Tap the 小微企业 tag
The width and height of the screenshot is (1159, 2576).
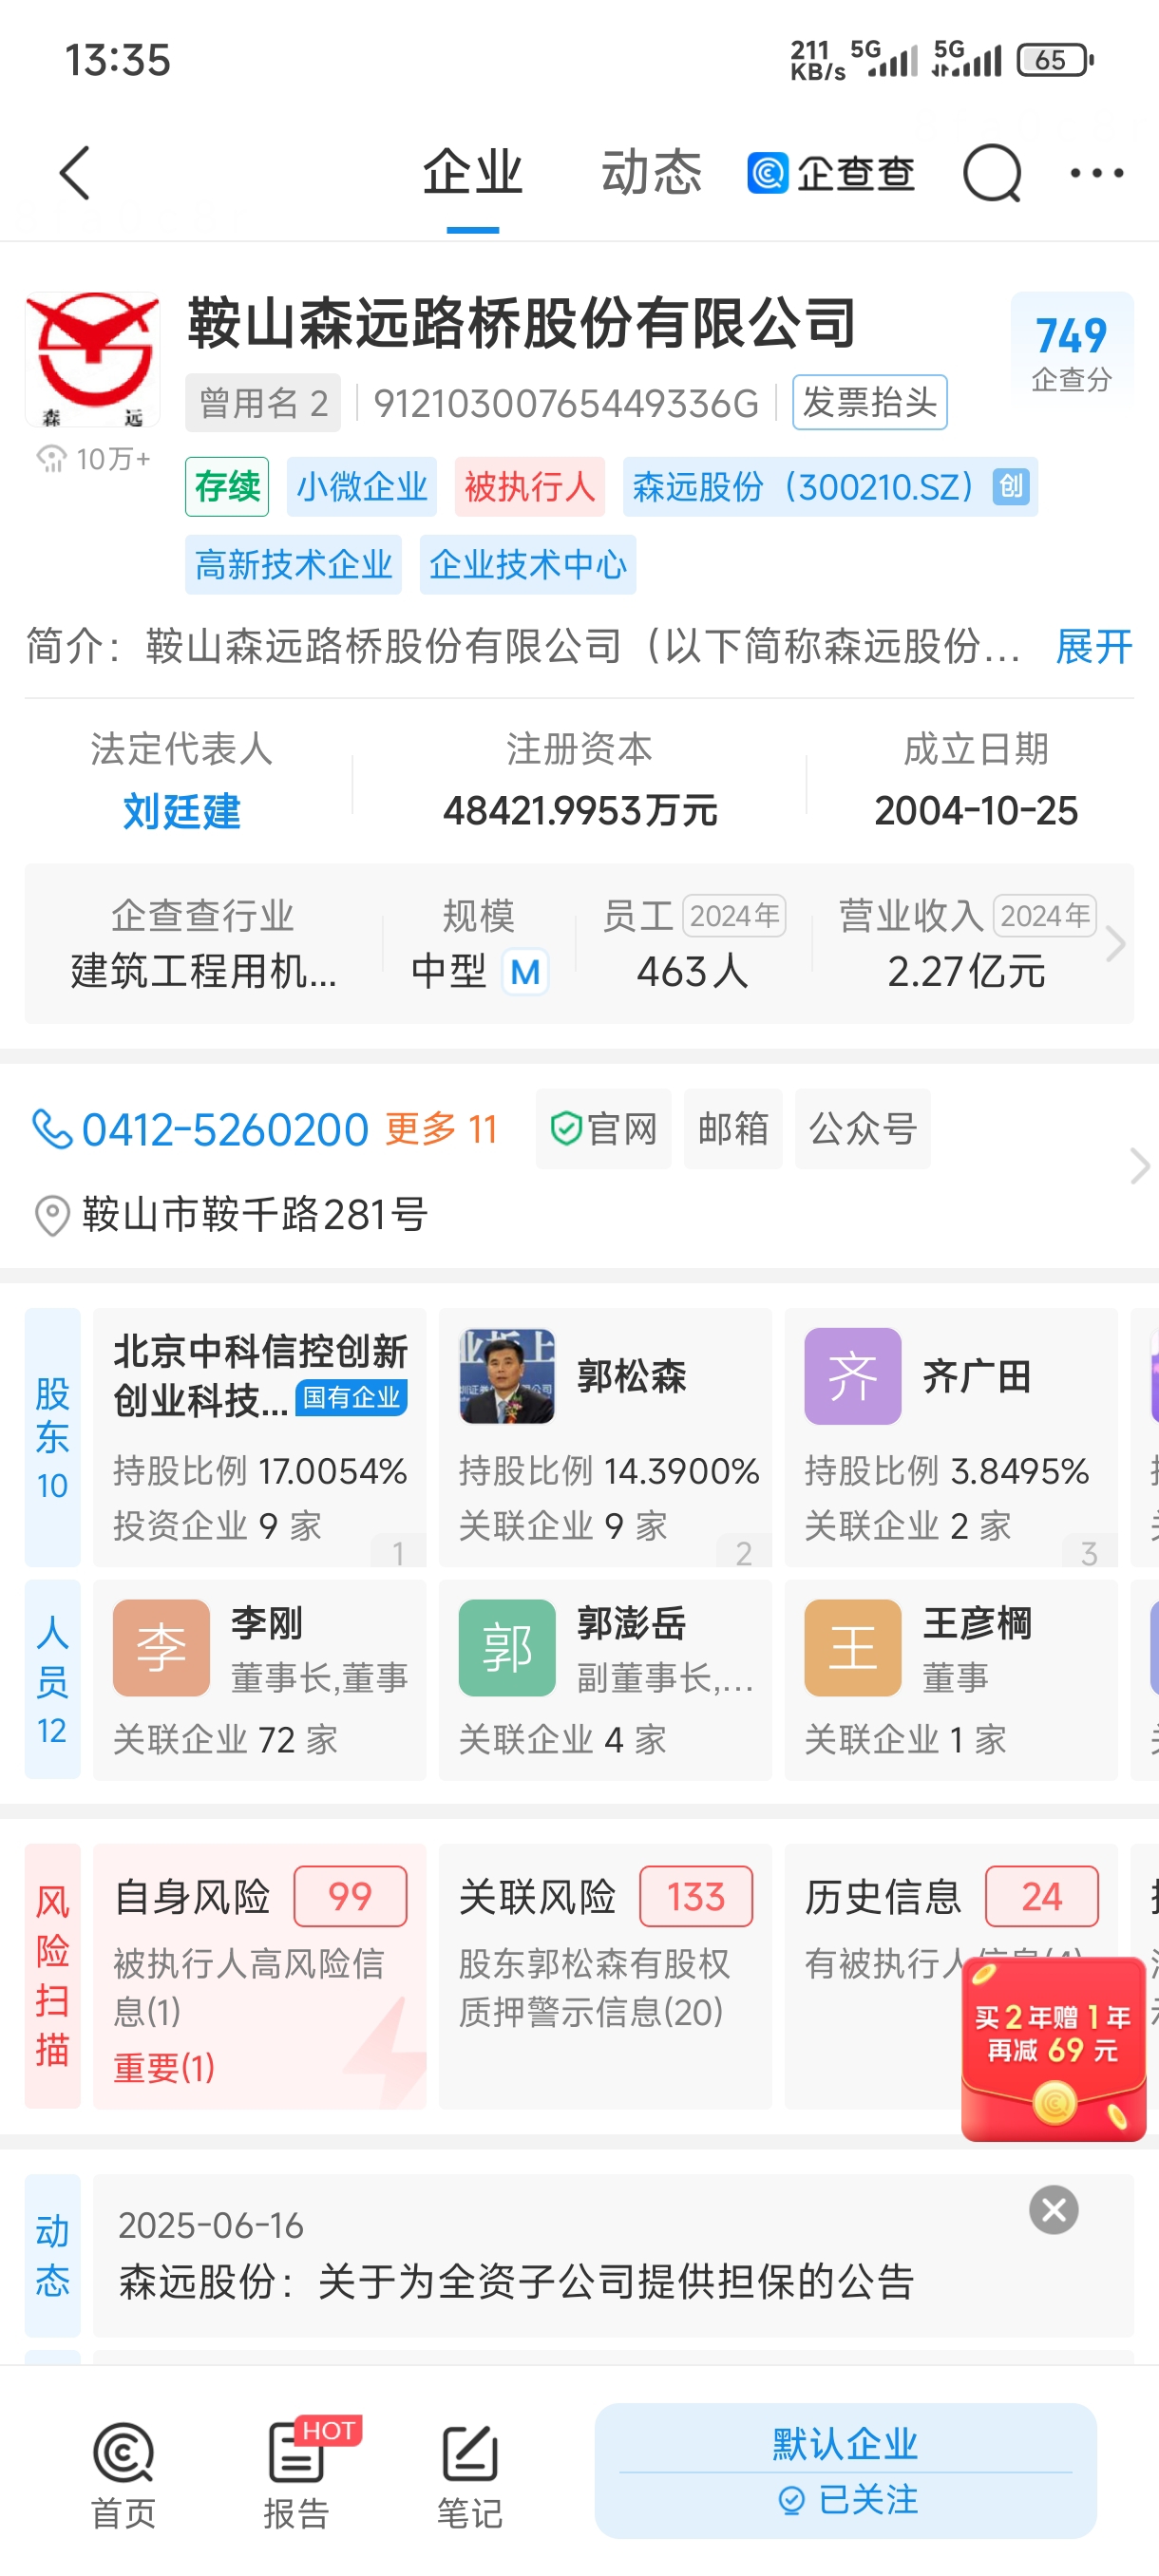coord(362,487)
